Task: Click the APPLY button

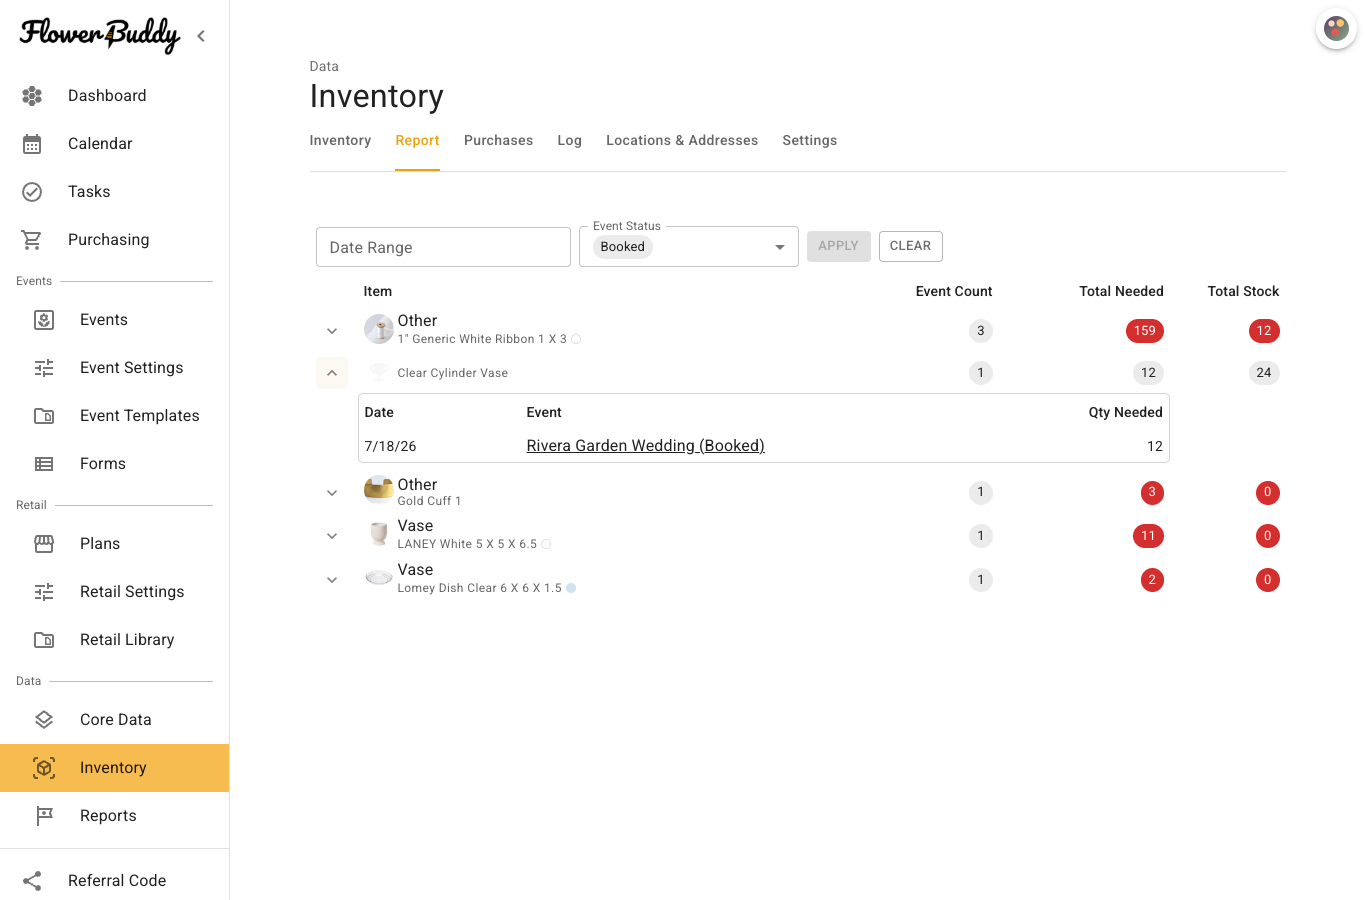Action: click(839, 246)
